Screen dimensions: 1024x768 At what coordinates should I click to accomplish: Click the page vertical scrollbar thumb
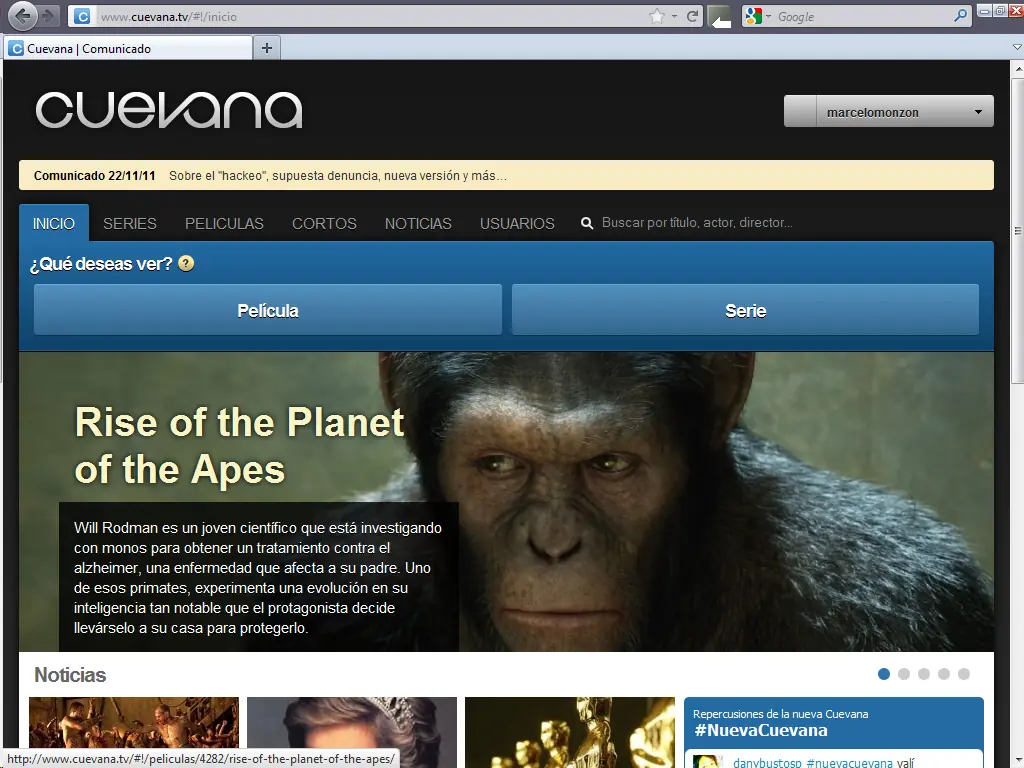[1017, 230]
